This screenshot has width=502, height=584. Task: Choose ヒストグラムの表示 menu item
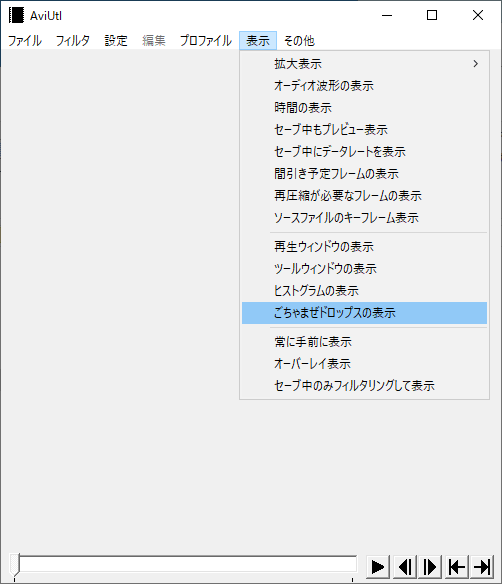point(364,291)
